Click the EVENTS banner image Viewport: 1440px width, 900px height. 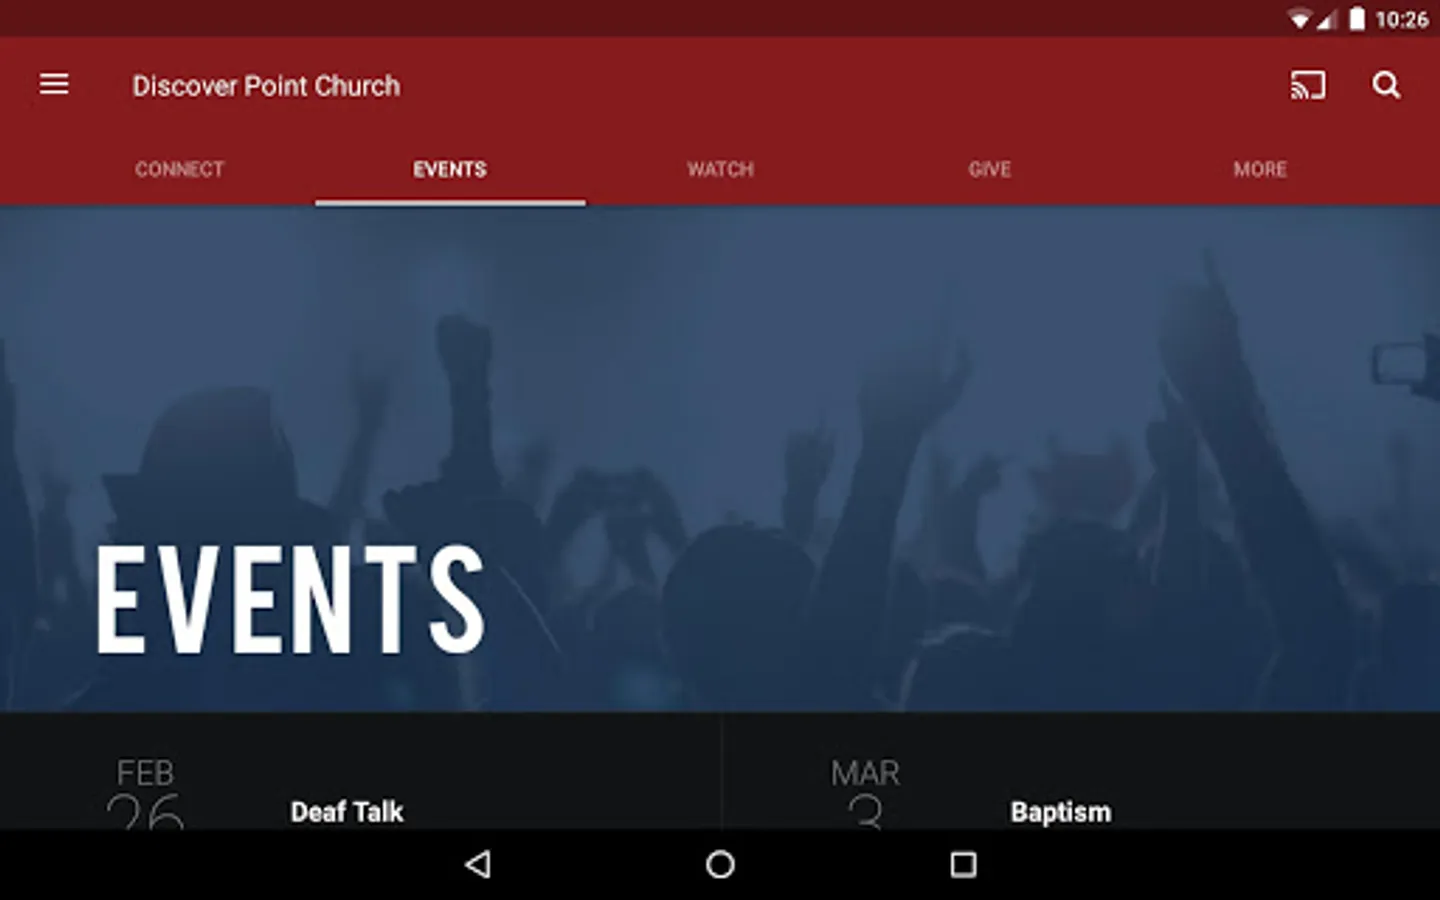(720, 459)
